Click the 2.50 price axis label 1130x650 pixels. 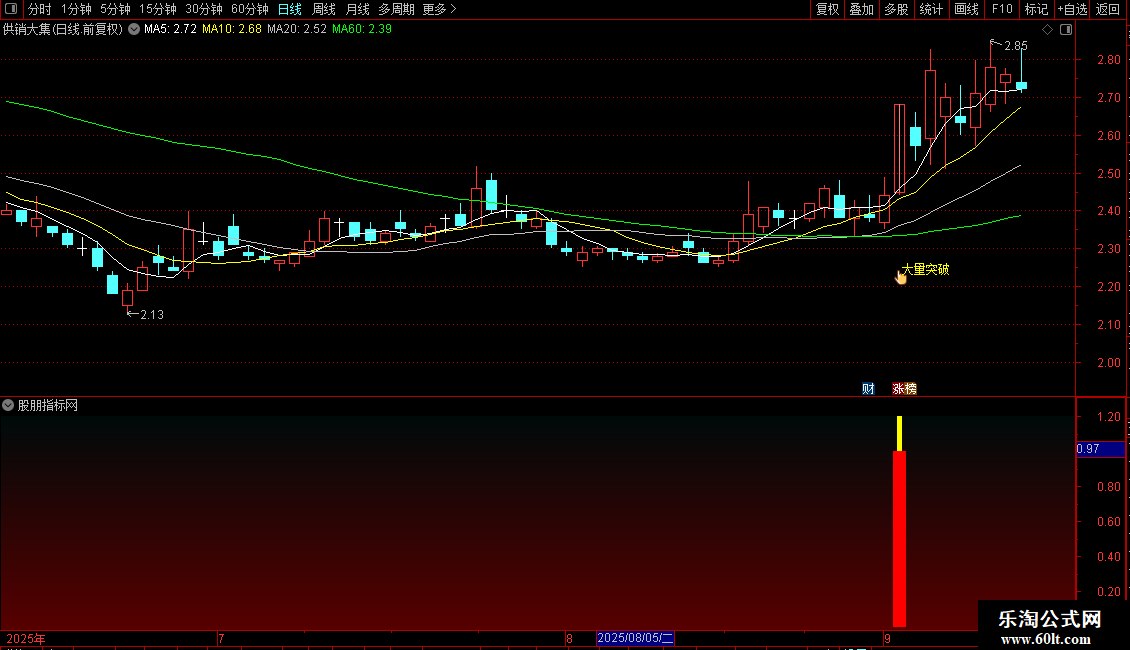coord(1108,174)
